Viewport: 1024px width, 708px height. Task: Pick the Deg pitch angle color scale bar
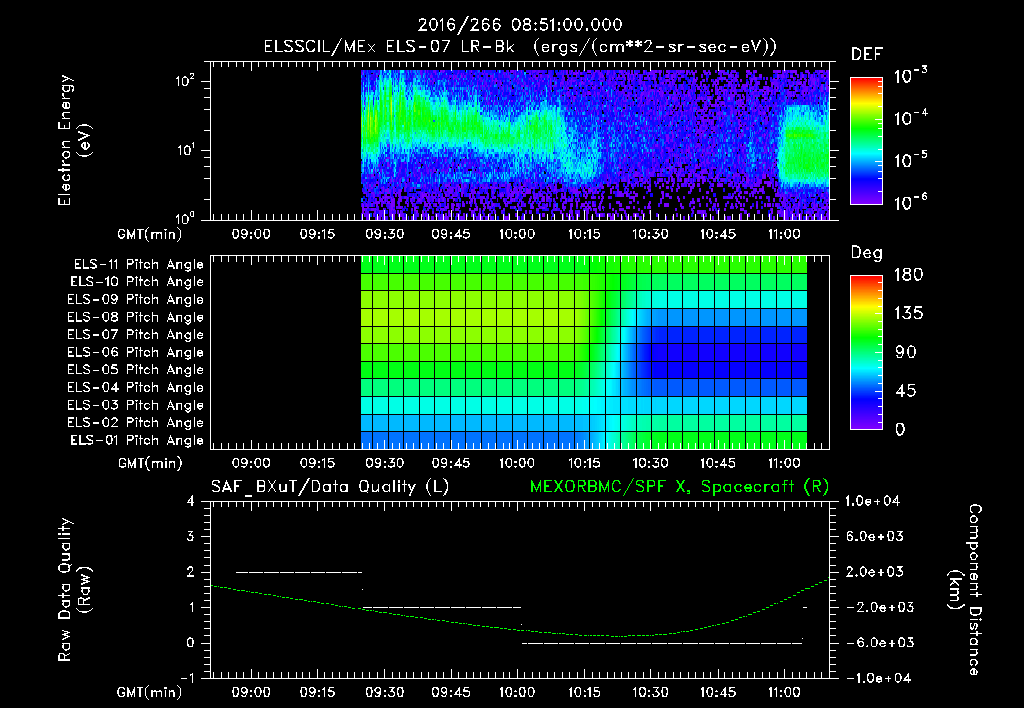tap(866, 352)
